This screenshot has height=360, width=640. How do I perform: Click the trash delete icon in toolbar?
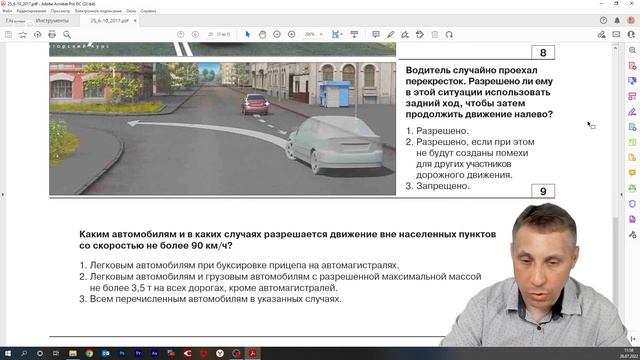click(435, 35)
